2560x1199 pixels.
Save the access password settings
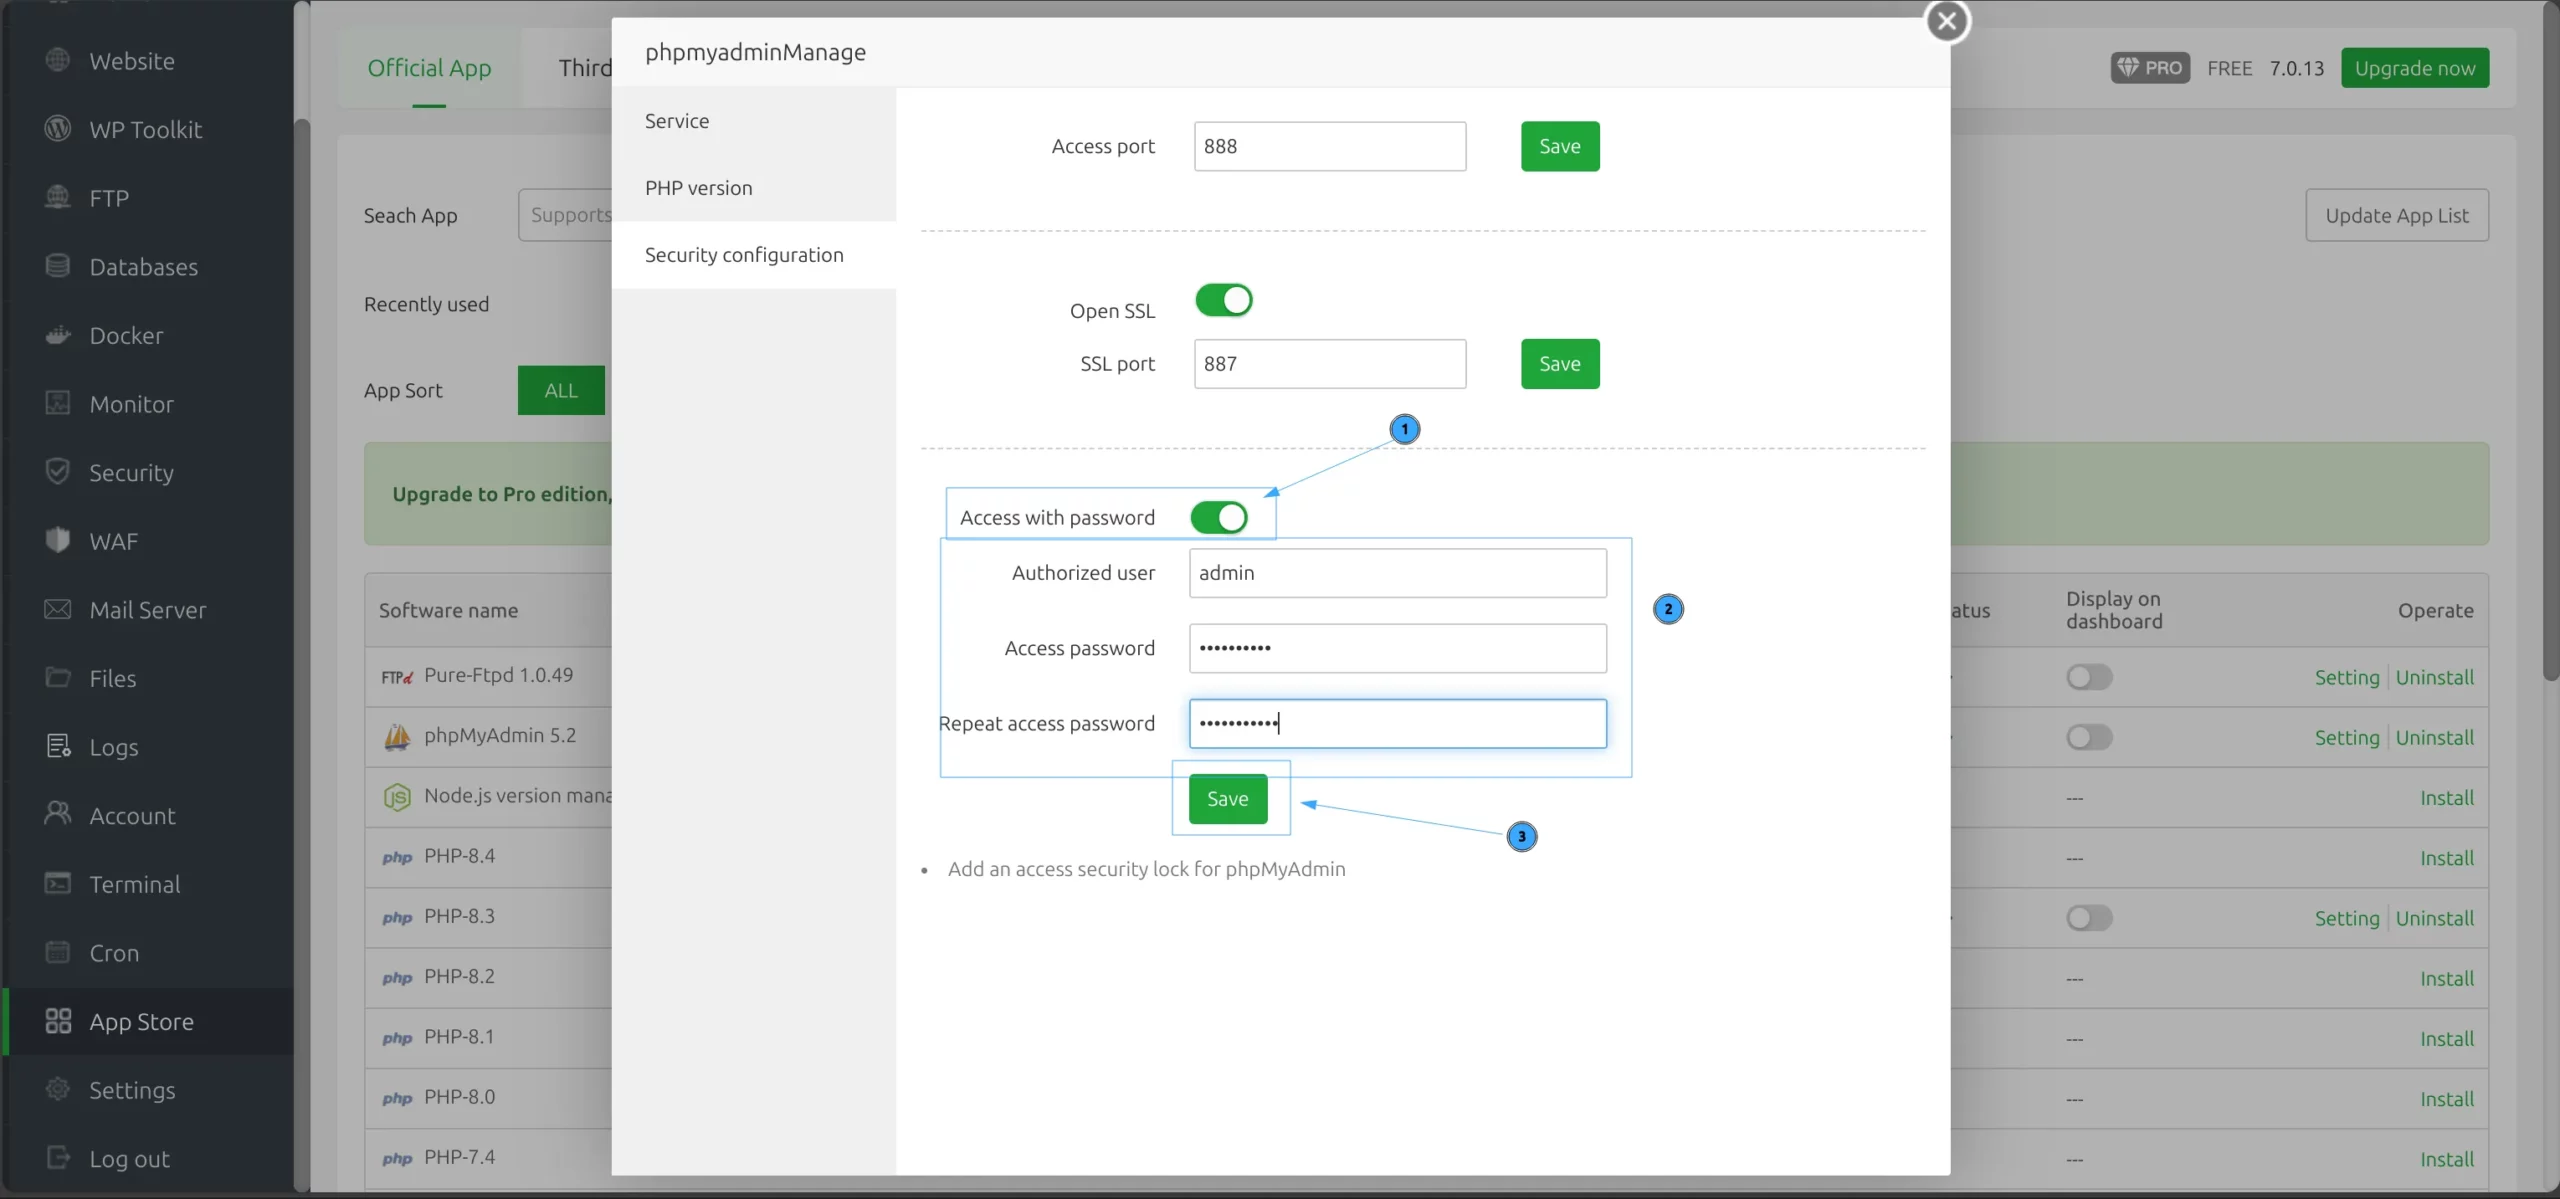pyautogui.click(x=1228, y=798)
